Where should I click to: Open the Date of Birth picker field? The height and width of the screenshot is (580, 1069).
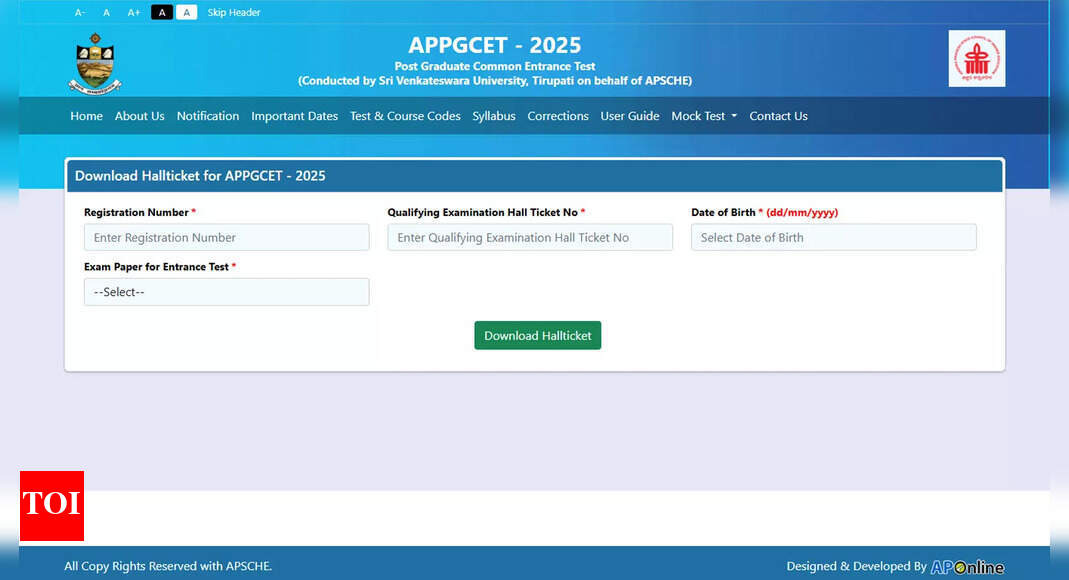(x=833, y=238)
